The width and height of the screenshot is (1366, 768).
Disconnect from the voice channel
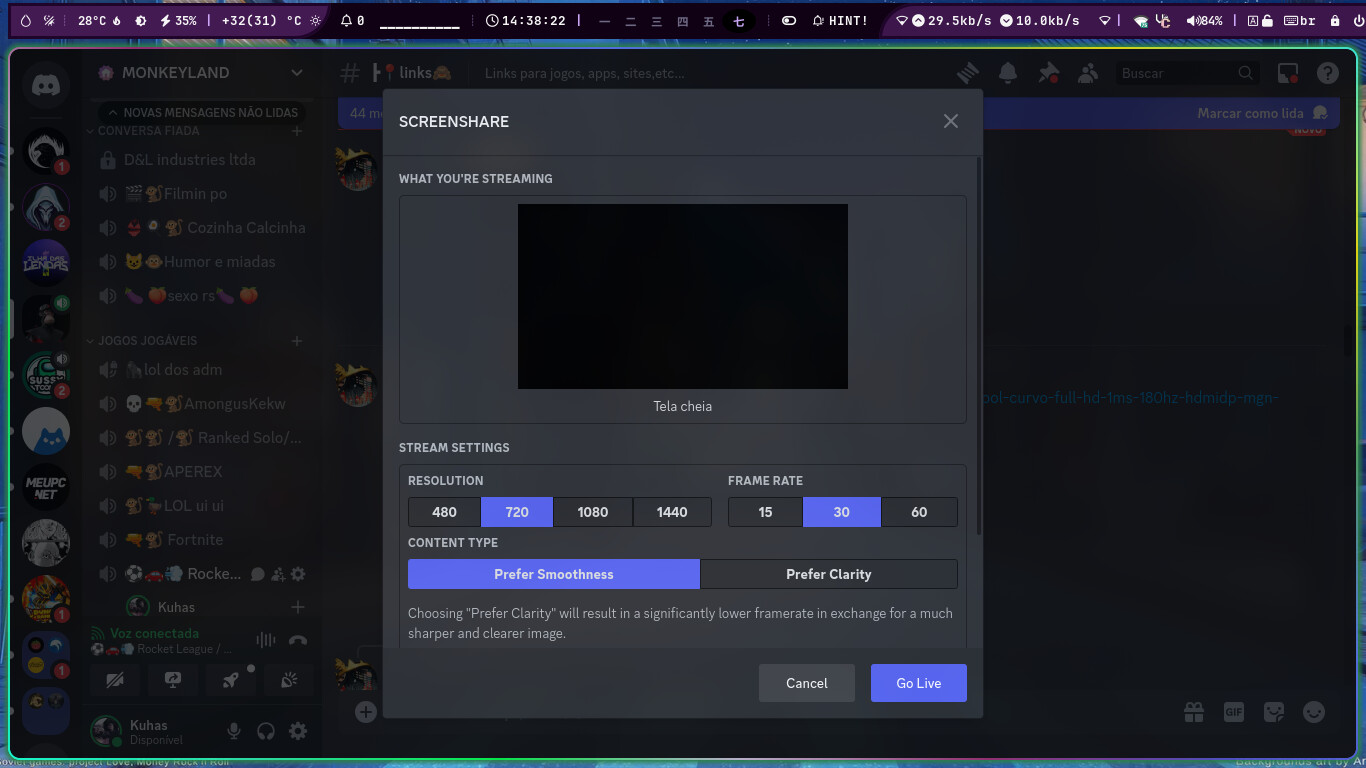click(298, 641)
